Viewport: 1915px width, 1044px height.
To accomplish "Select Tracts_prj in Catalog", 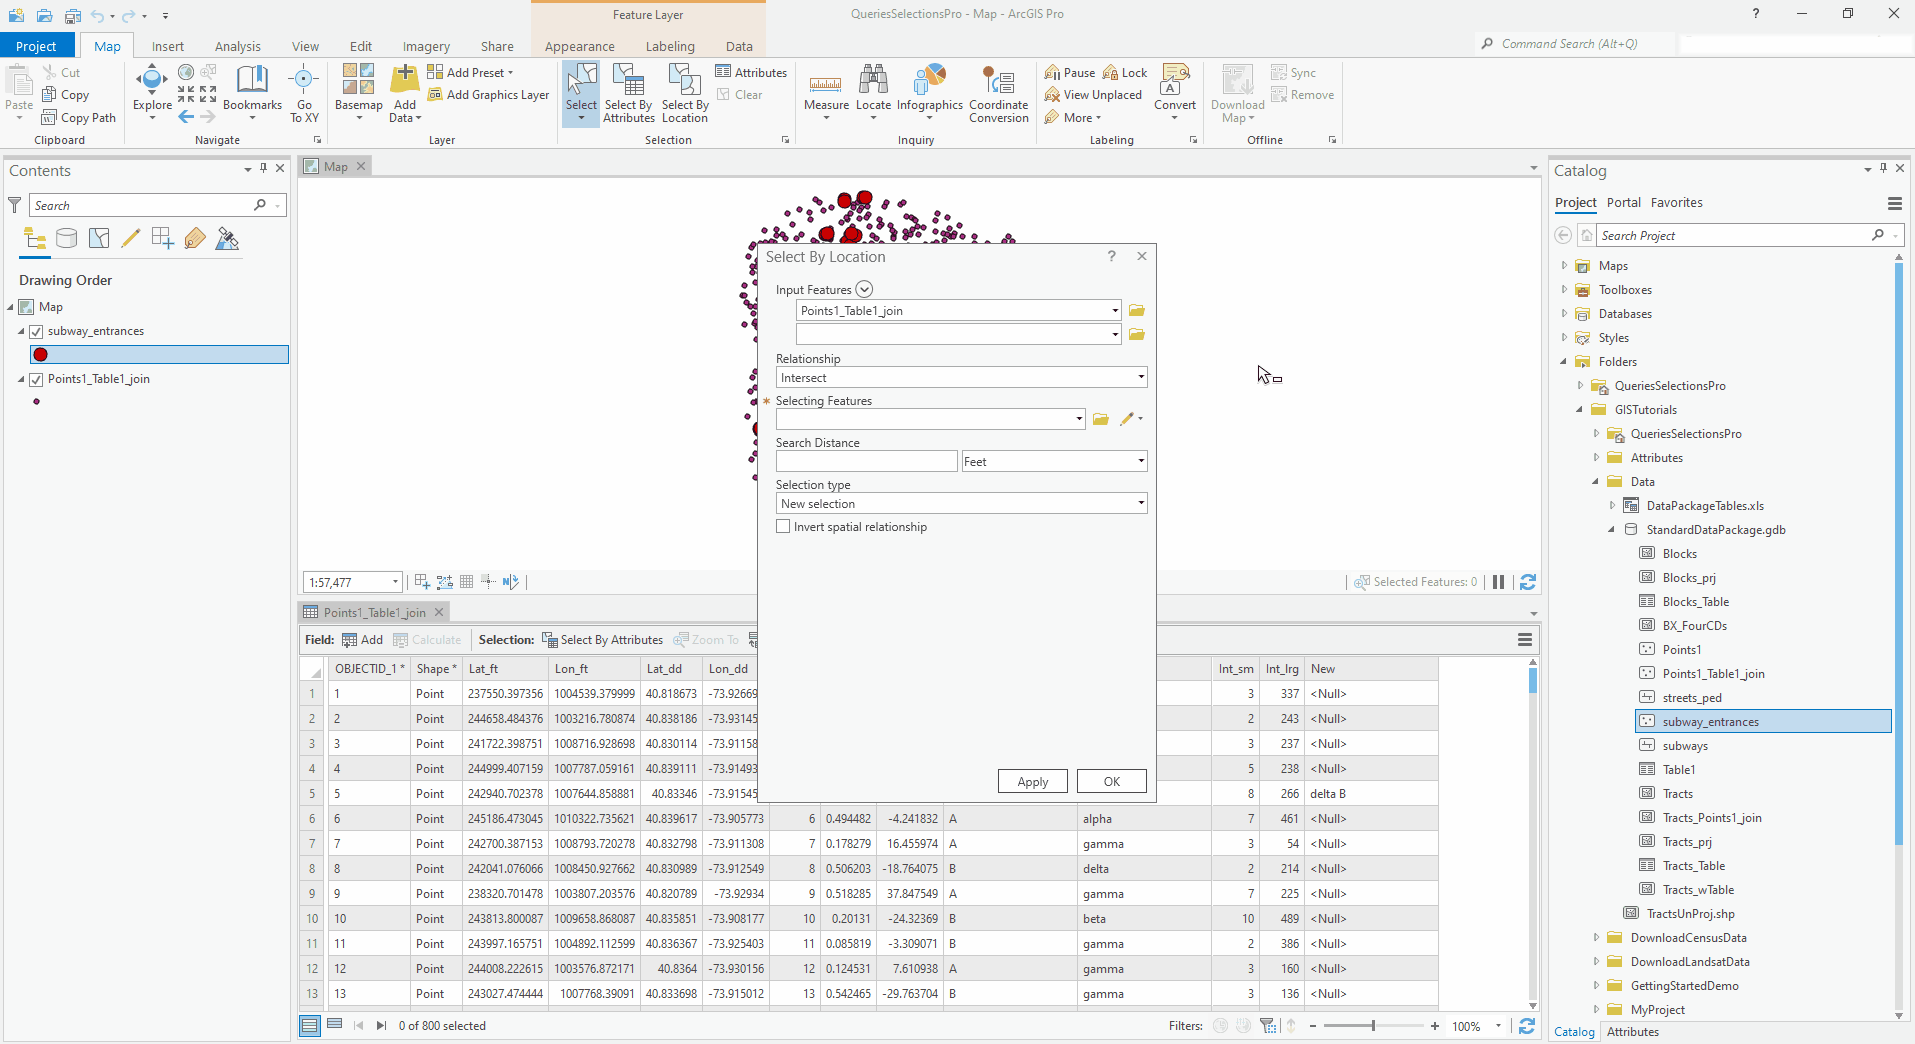I will pos(1687,841).
